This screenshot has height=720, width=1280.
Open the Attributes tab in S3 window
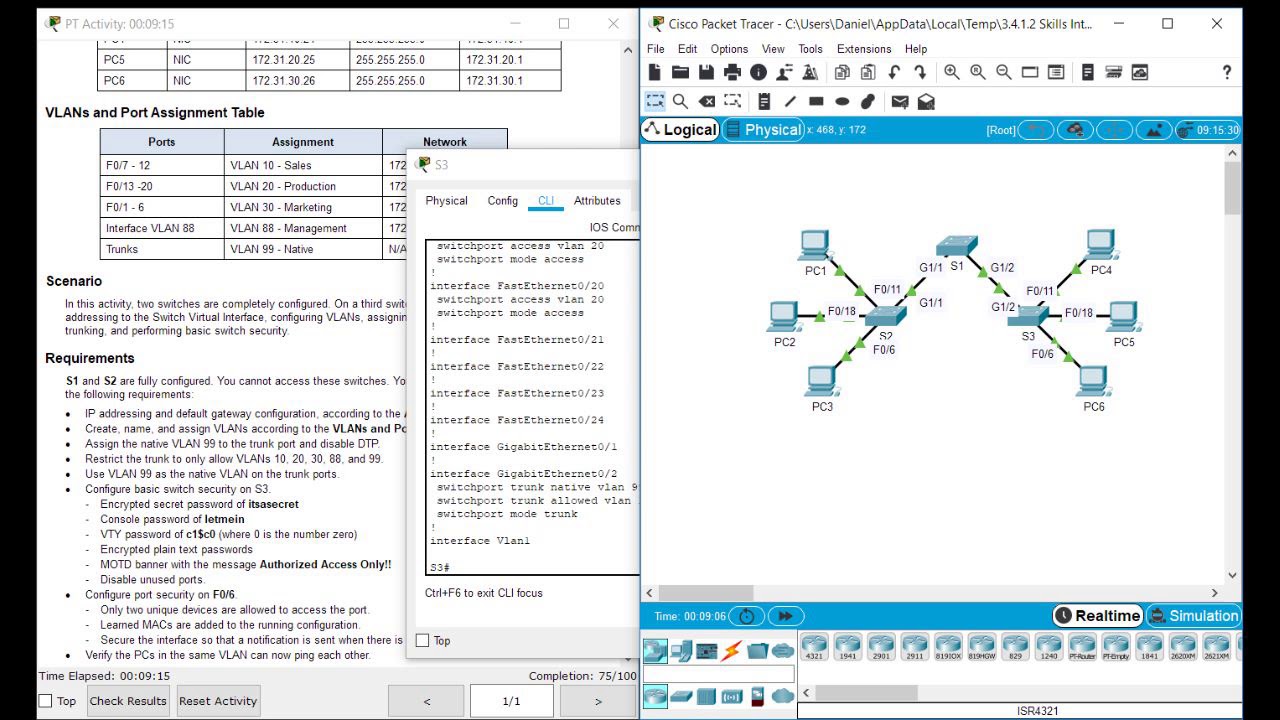tap(597, 201)
